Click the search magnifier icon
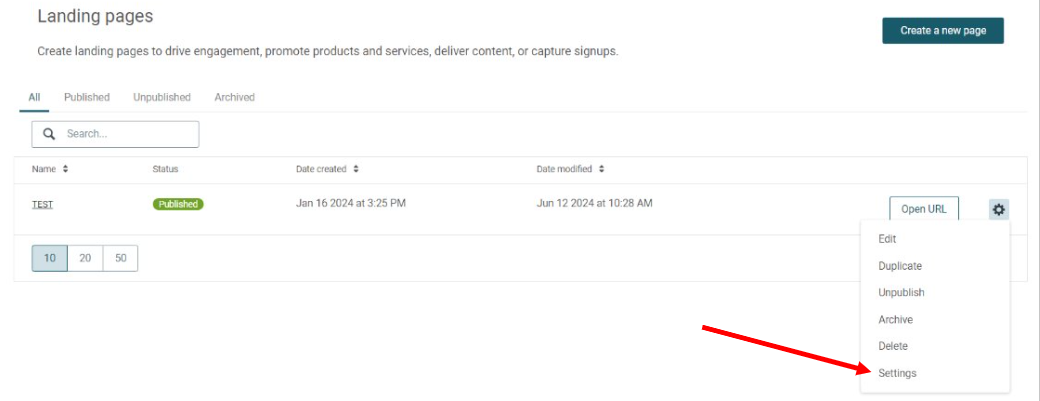Screen dimensions: 1040x401 (49, 134)
